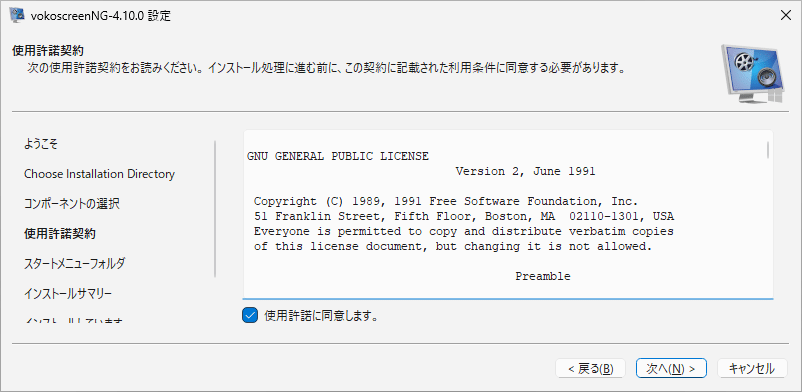The image size is (802, 392).
Task: Click the 使用許諾契約 page heading
Action: [x=48, y=51]
